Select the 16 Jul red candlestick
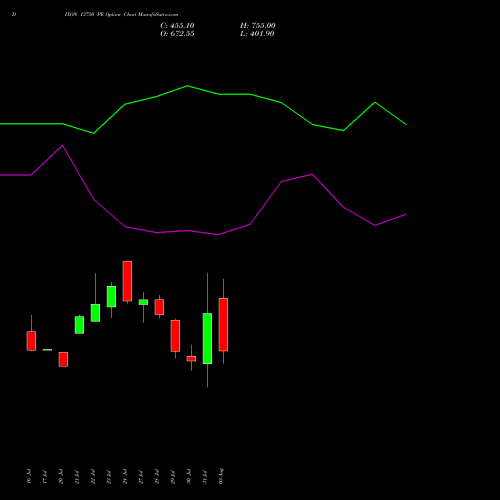This screenshot has height=500, width=500. click(x=31, y=341)
